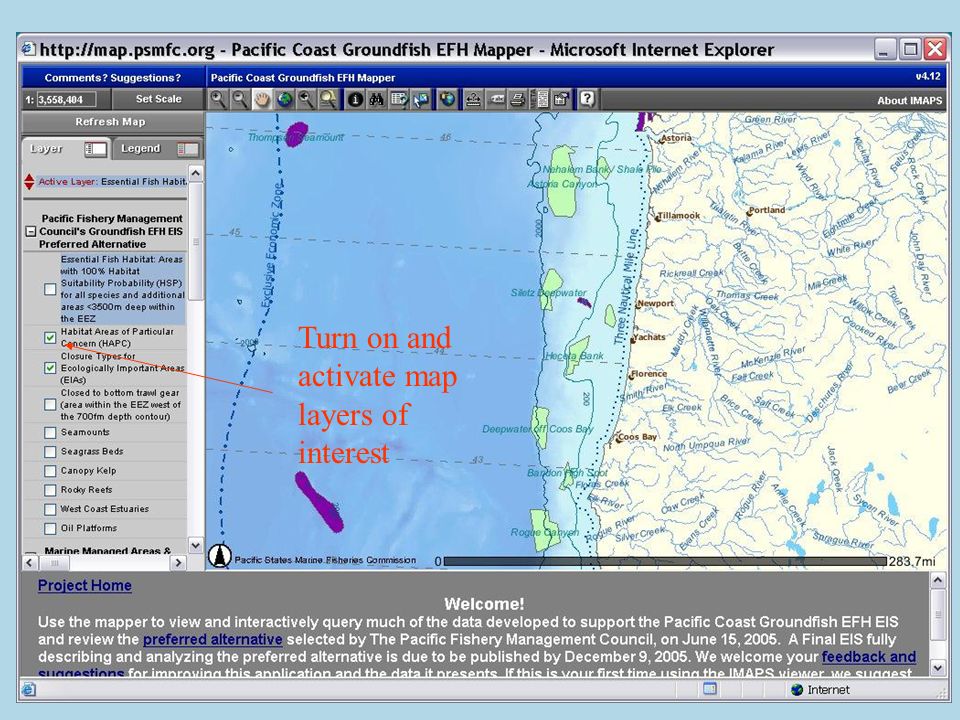Uncheck Habitat Areas of Particular Concern (HAPC)

[50, 337]
